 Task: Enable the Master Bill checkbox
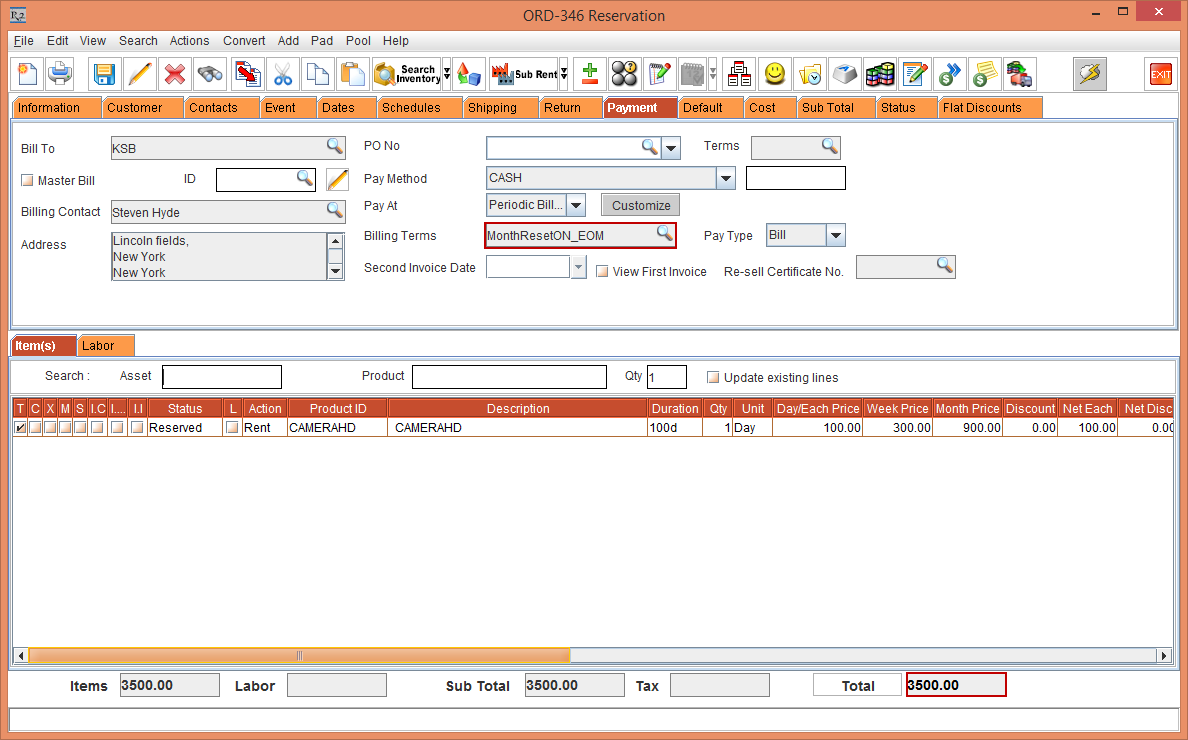27,181
